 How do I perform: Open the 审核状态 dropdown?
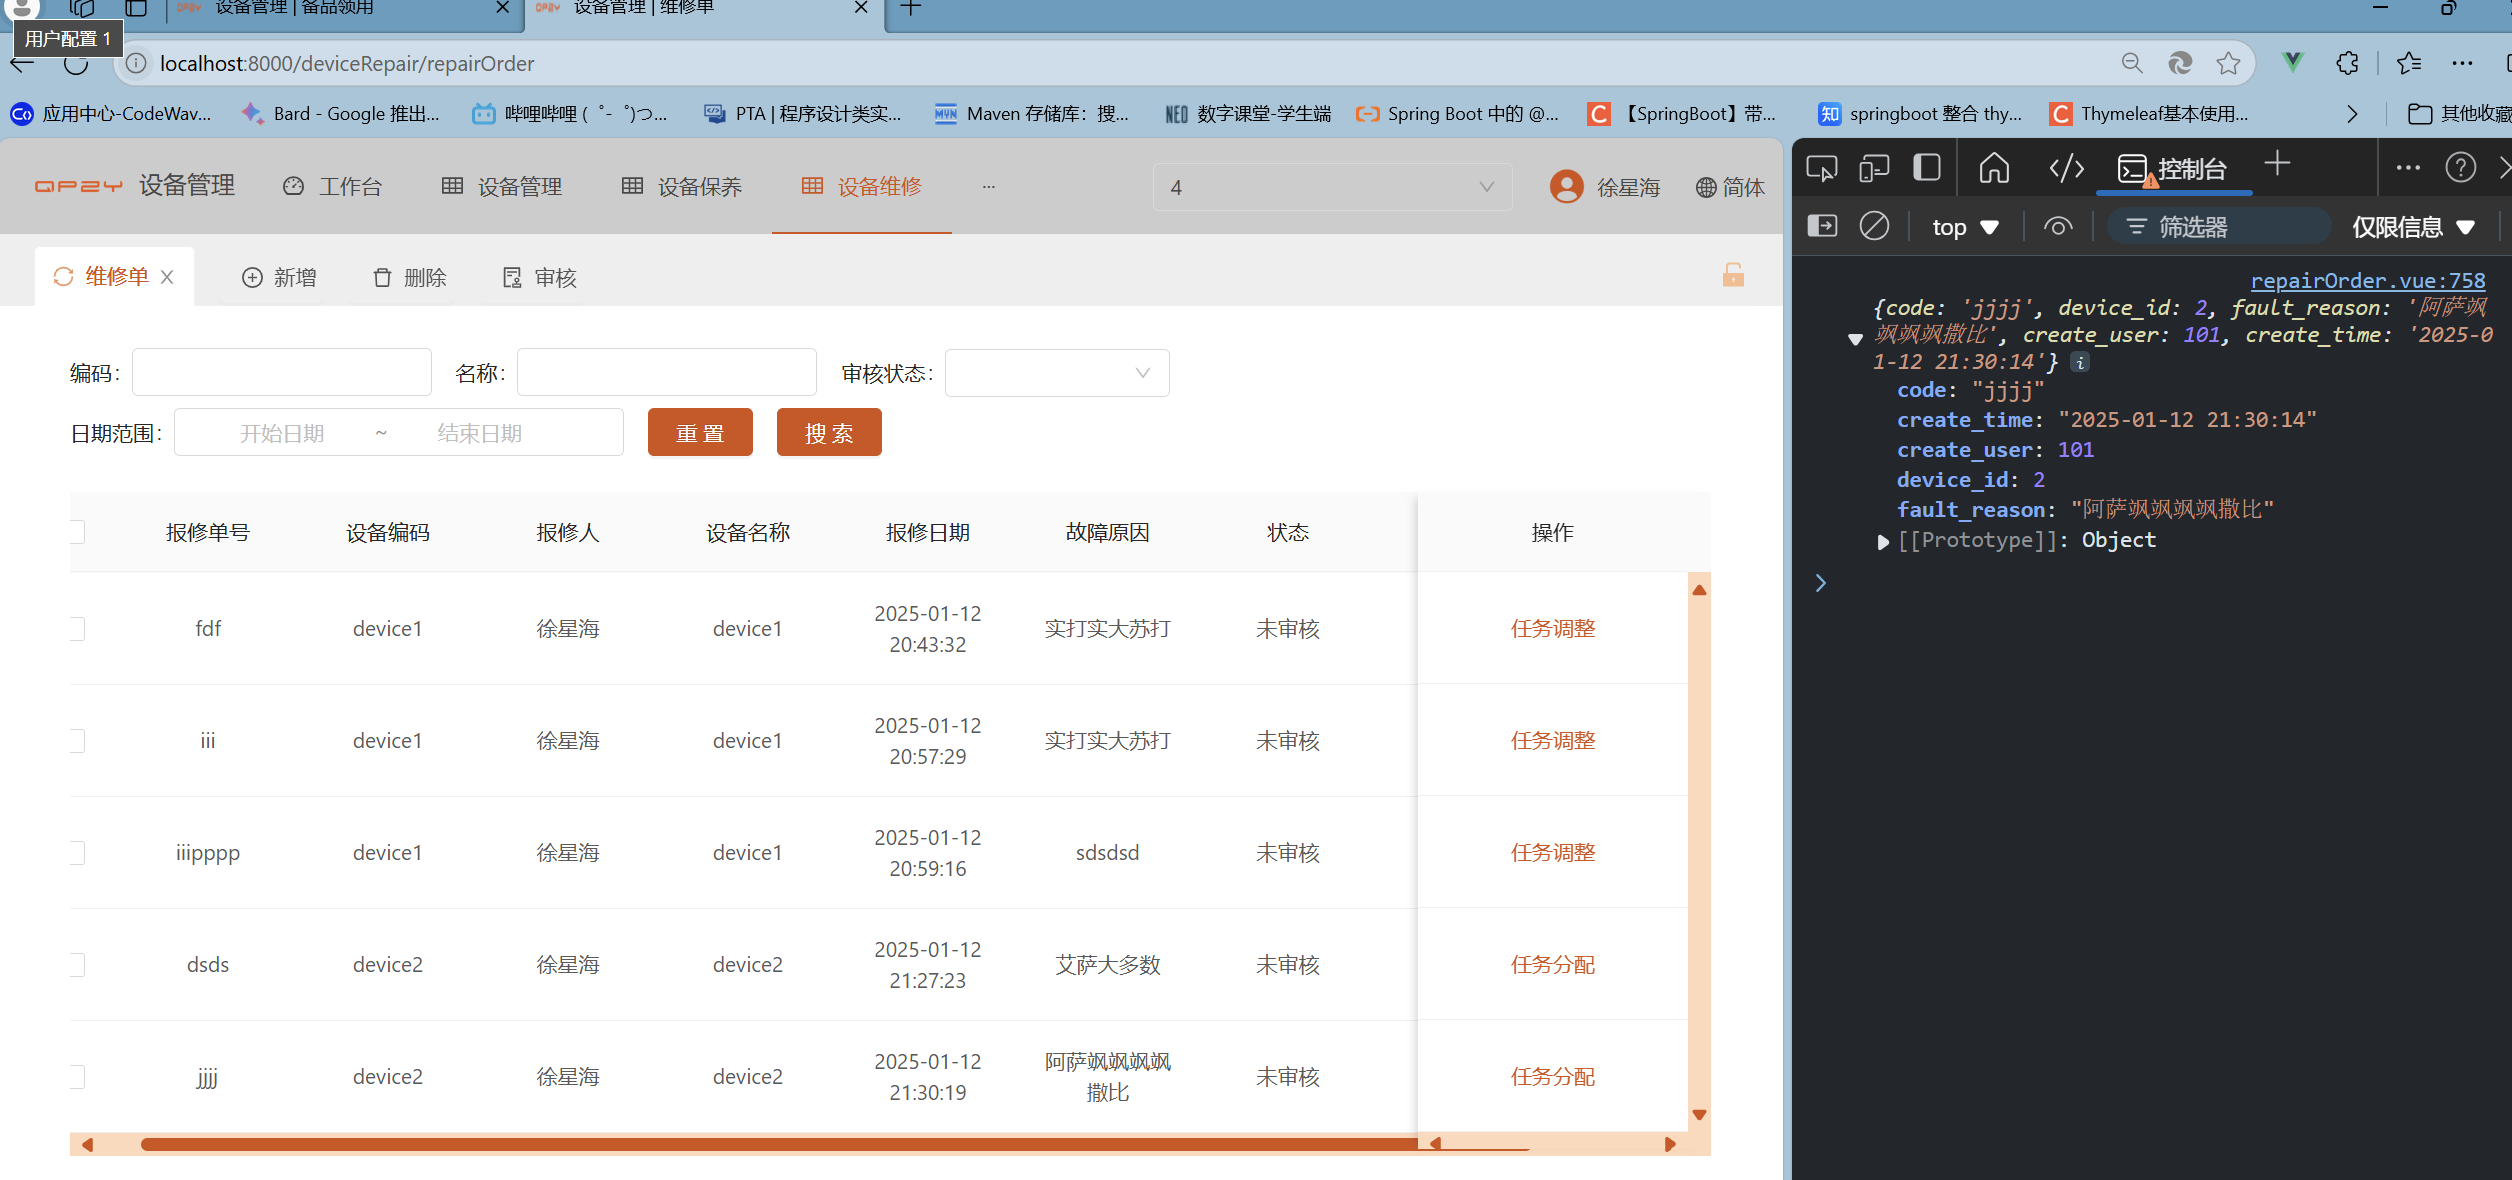[x=1056, y=373]
